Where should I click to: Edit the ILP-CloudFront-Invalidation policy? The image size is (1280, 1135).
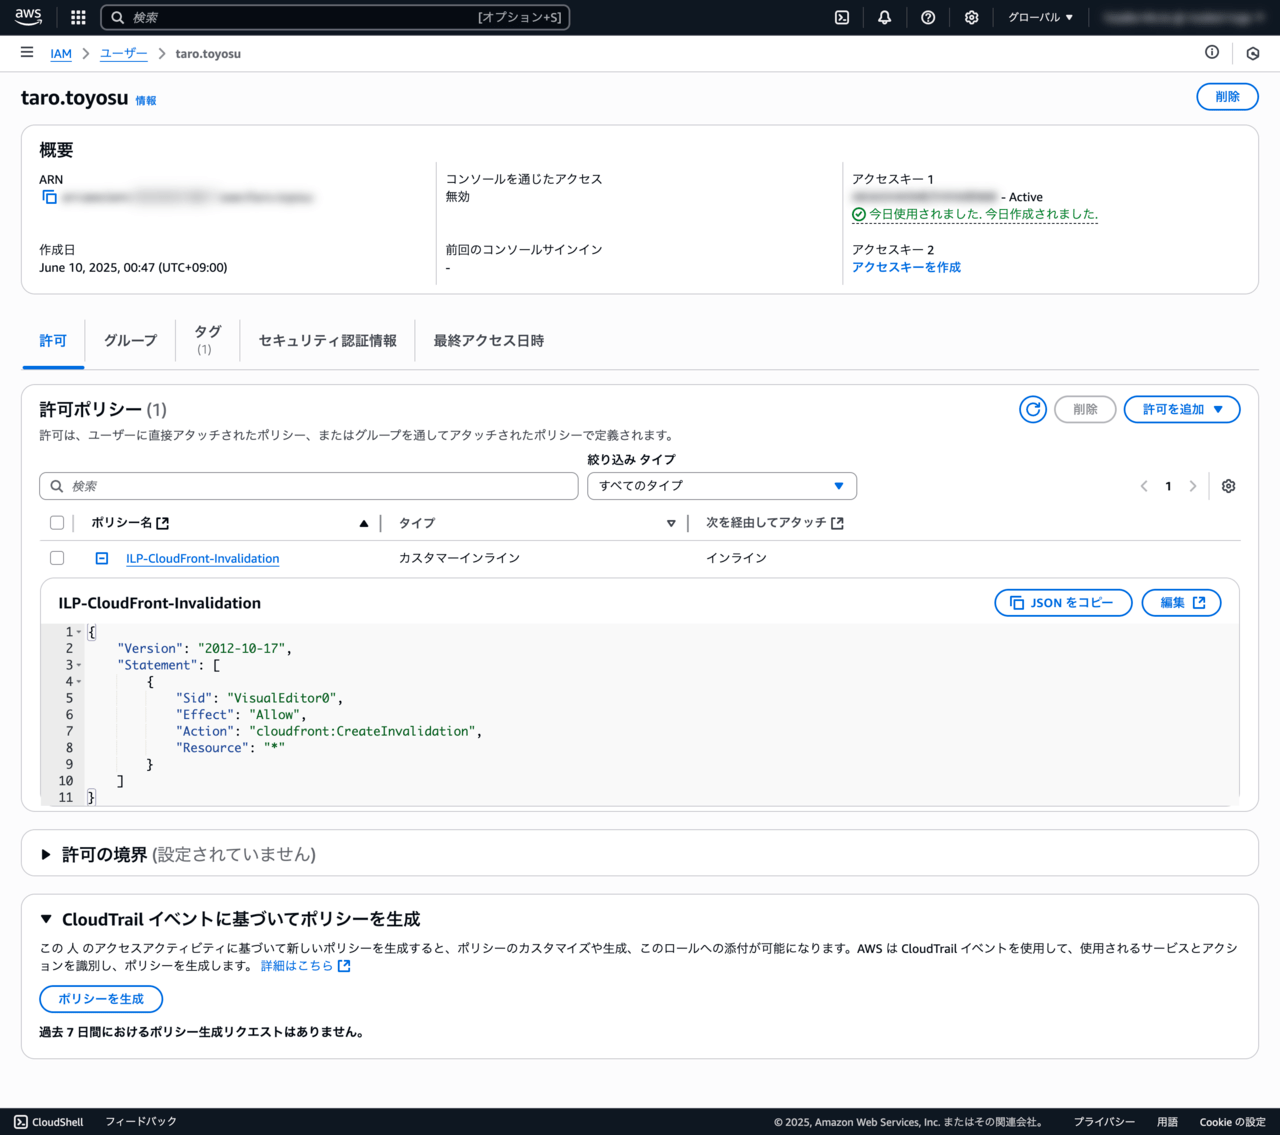(x=1181, y=603)
